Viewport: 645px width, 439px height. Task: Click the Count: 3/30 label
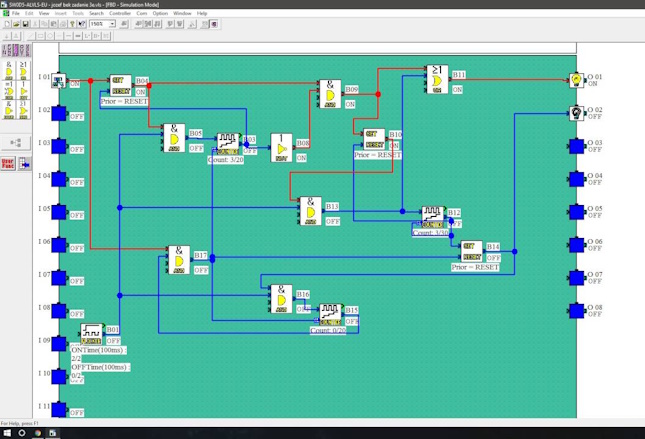coord(430,232)
